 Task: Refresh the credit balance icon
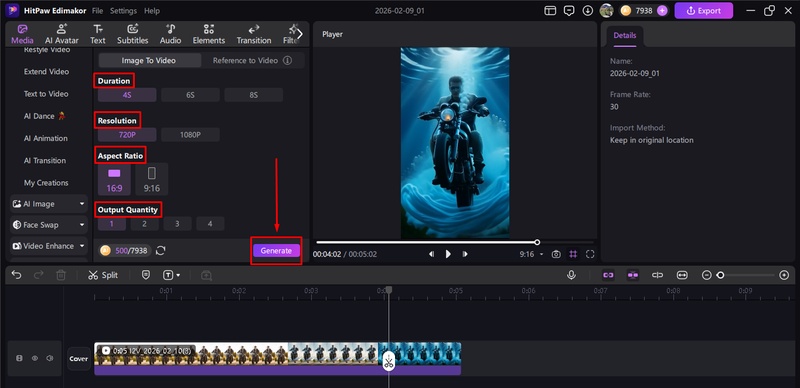point(161,251)
